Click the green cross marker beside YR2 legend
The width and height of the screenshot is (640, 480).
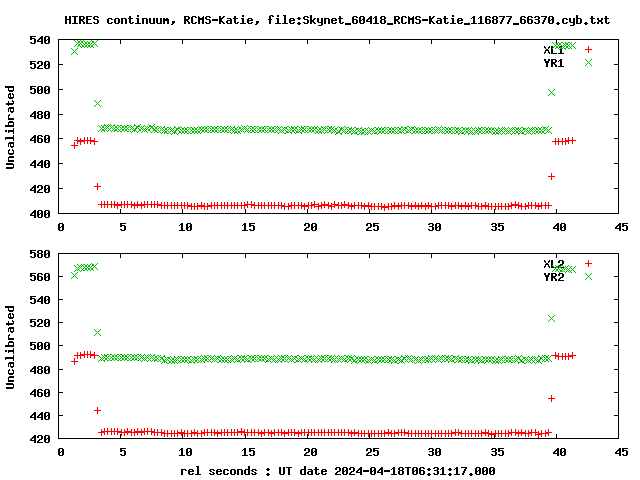pos(588,276)
